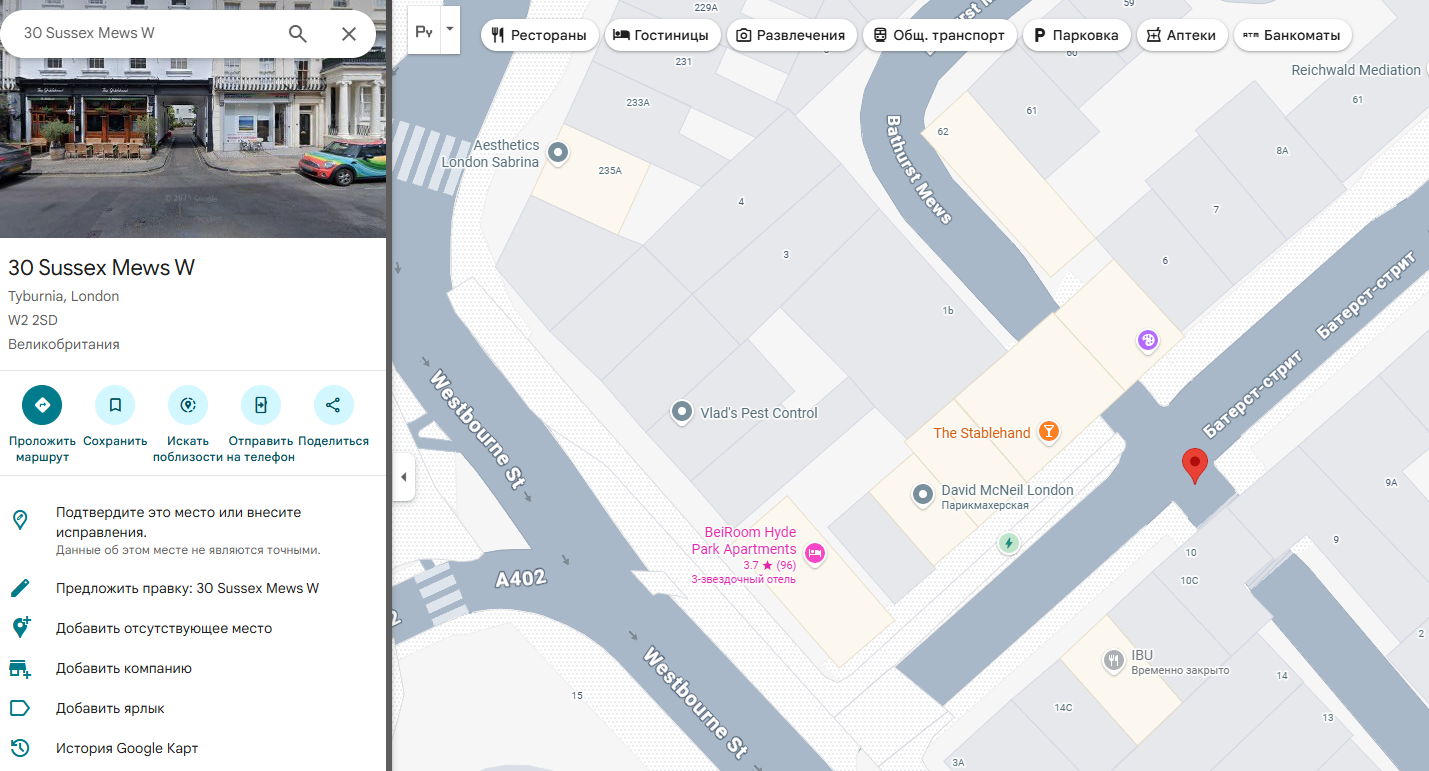Viewport: 1429px width, 771px height.
Task: Show Банкоматы on the map
Action: pyautogui.click(x=1292, y=35)
